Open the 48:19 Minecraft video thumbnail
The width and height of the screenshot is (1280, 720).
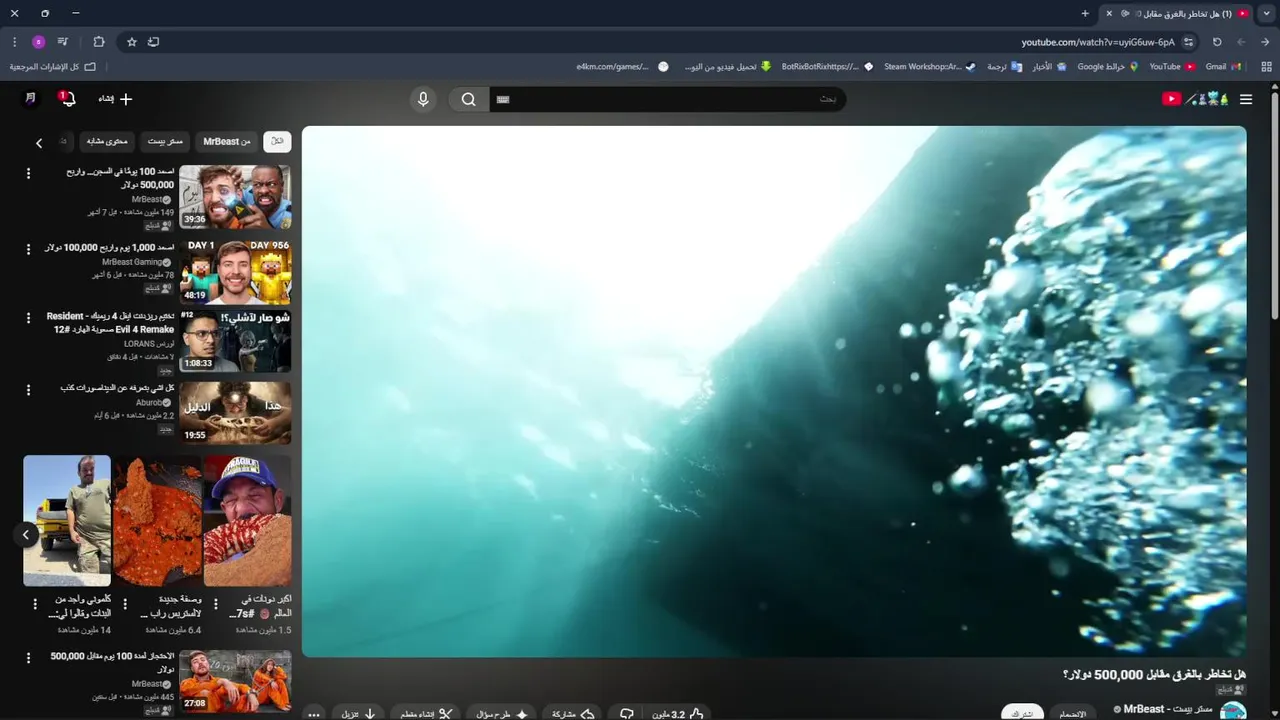(x=235, y=272)
